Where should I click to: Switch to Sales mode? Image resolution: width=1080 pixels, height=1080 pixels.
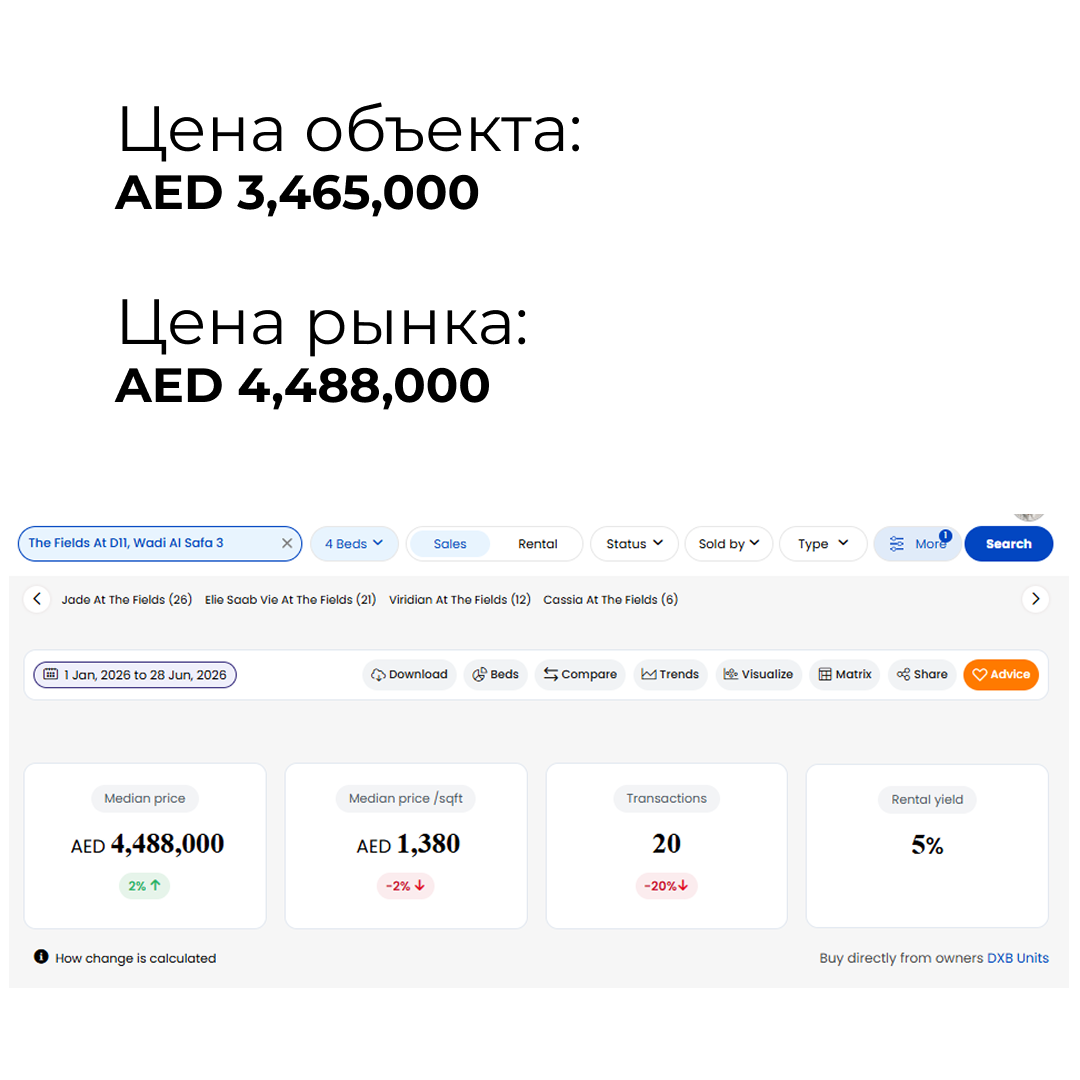(x=450, y=543)
